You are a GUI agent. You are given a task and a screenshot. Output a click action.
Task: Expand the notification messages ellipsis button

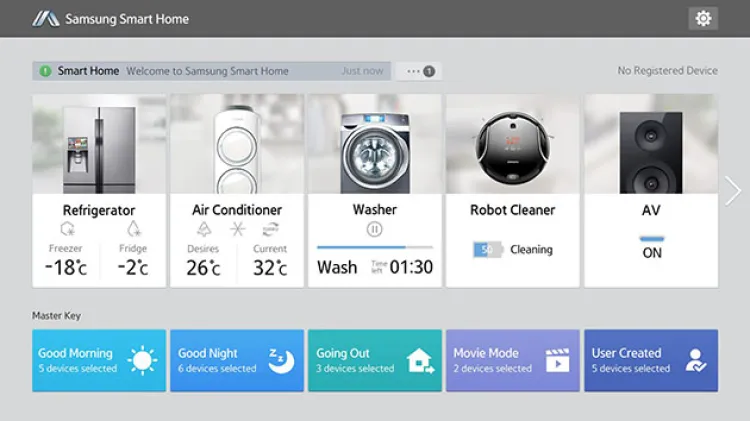coord(419,71)
